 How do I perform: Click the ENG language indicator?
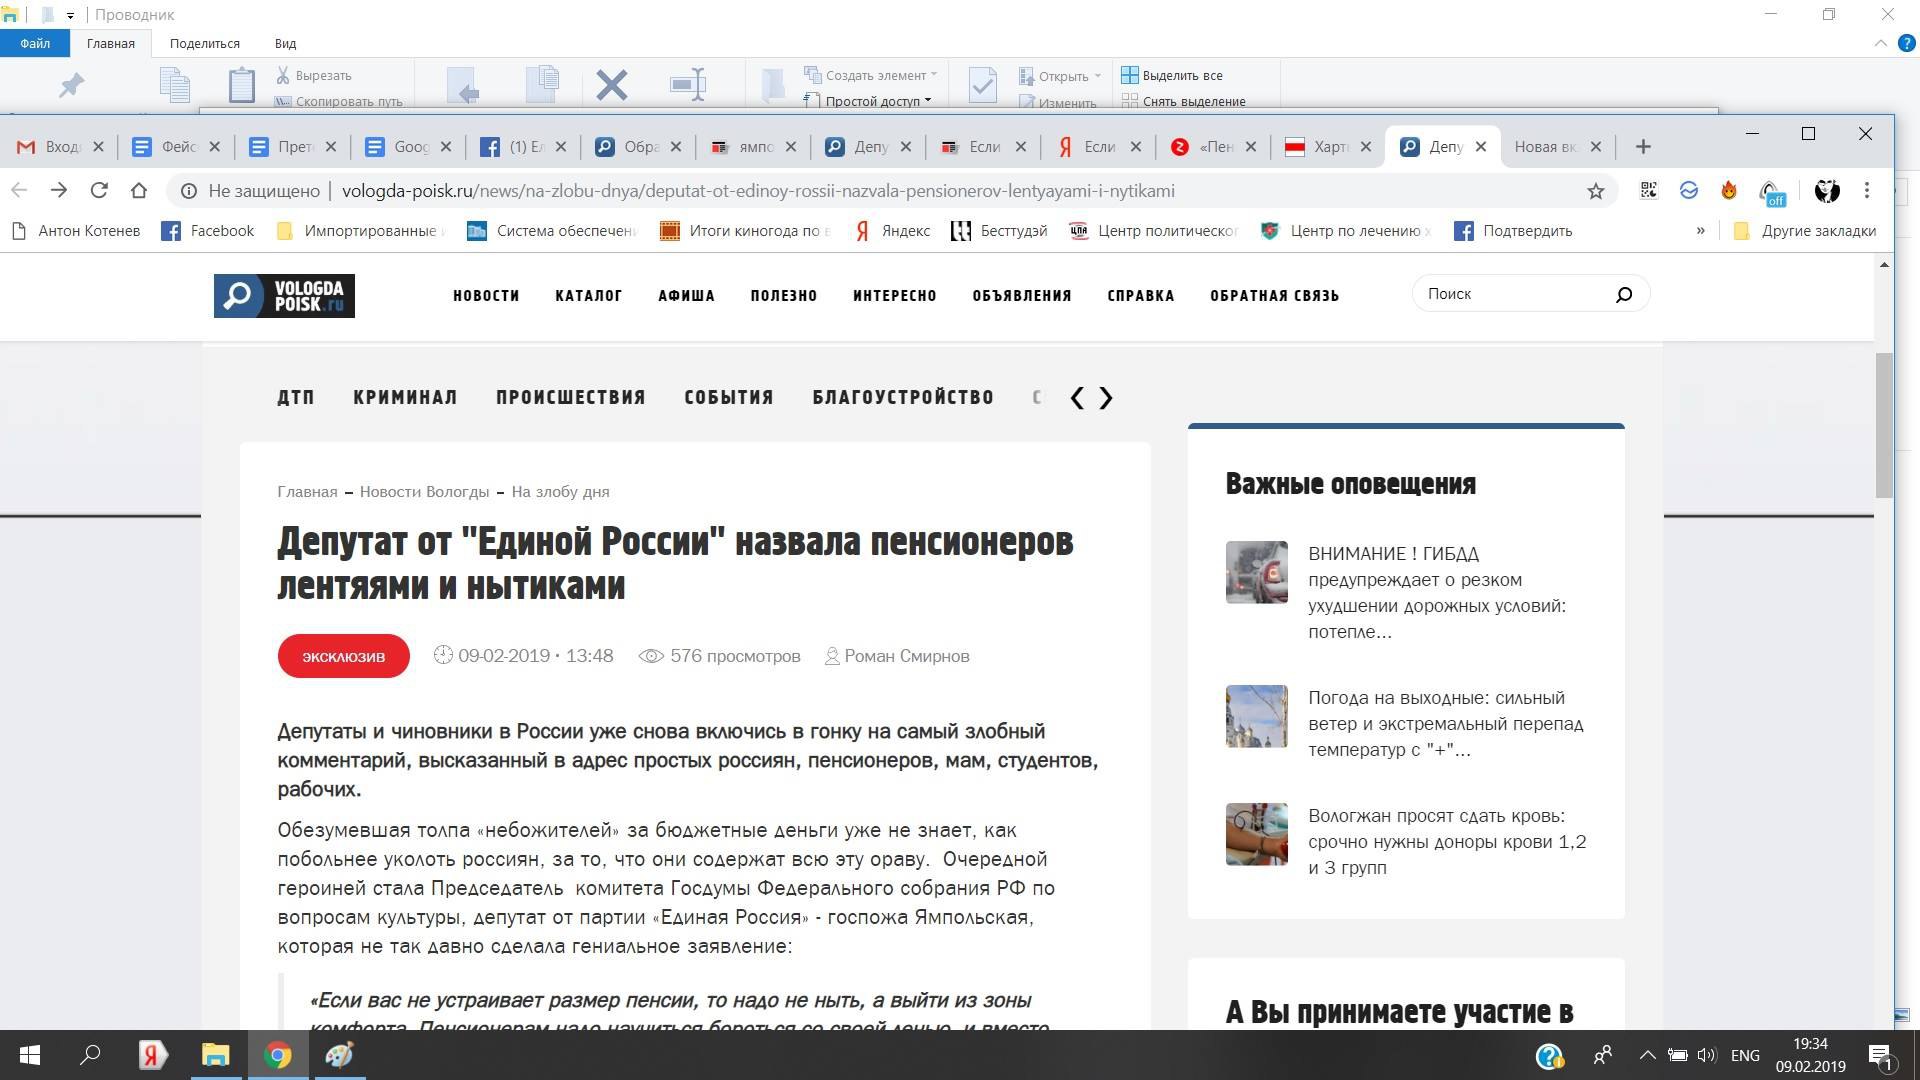click(1745, 1055)
